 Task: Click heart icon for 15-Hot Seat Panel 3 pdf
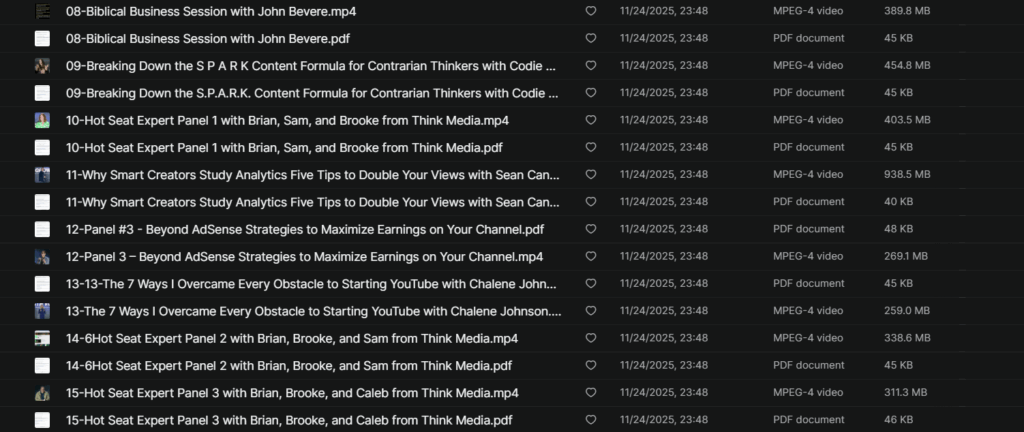click(590, 420)
